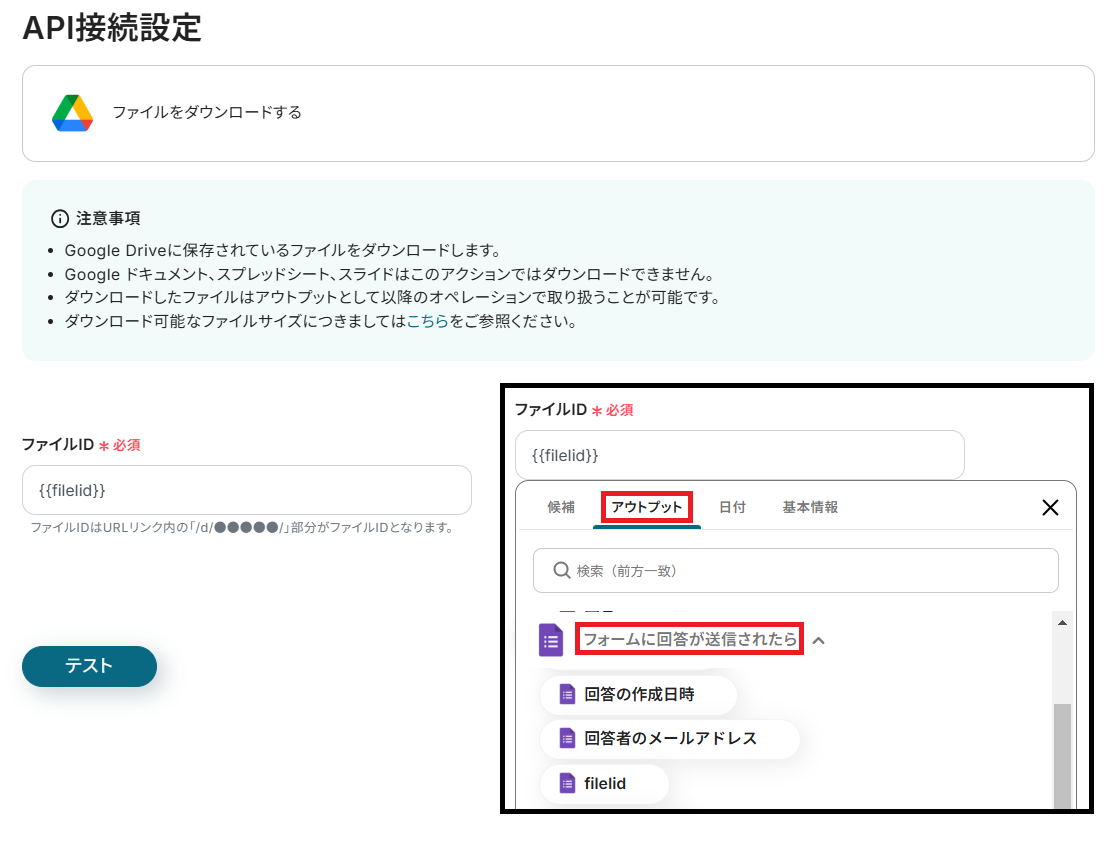
Task: Click the Google Drive logo icon
Action: point(72,113)
